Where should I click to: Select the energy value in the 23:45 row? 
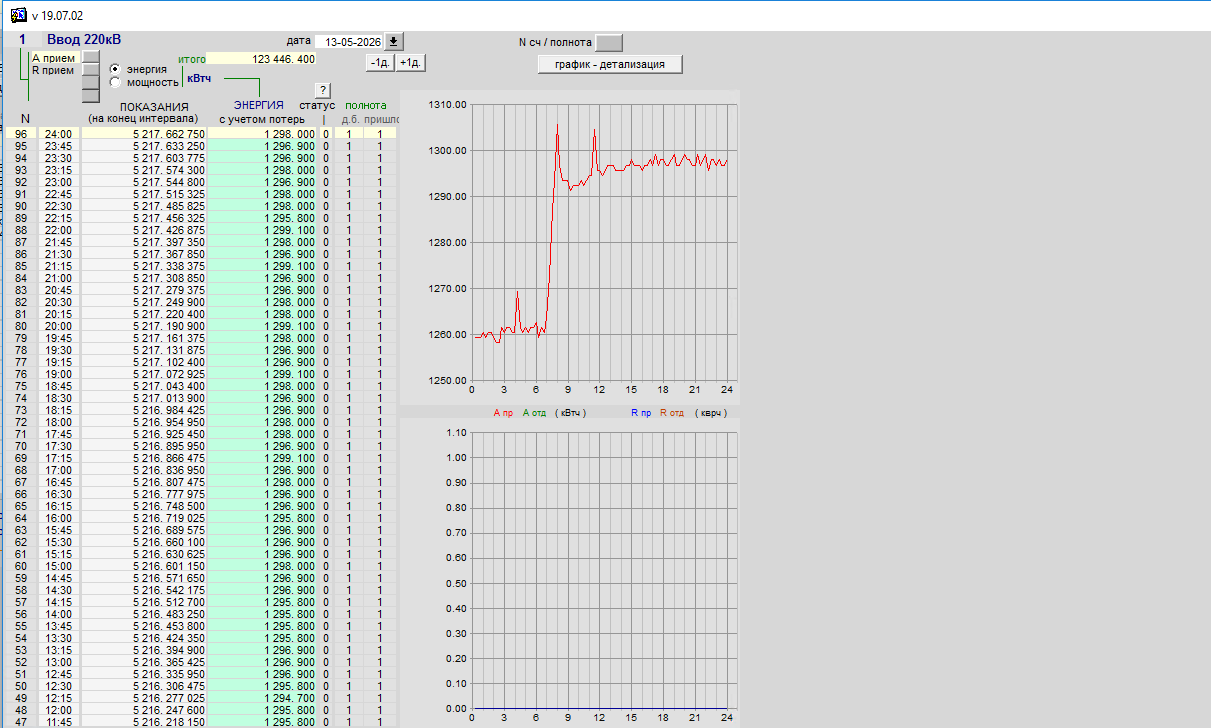(x=262, y=145)
